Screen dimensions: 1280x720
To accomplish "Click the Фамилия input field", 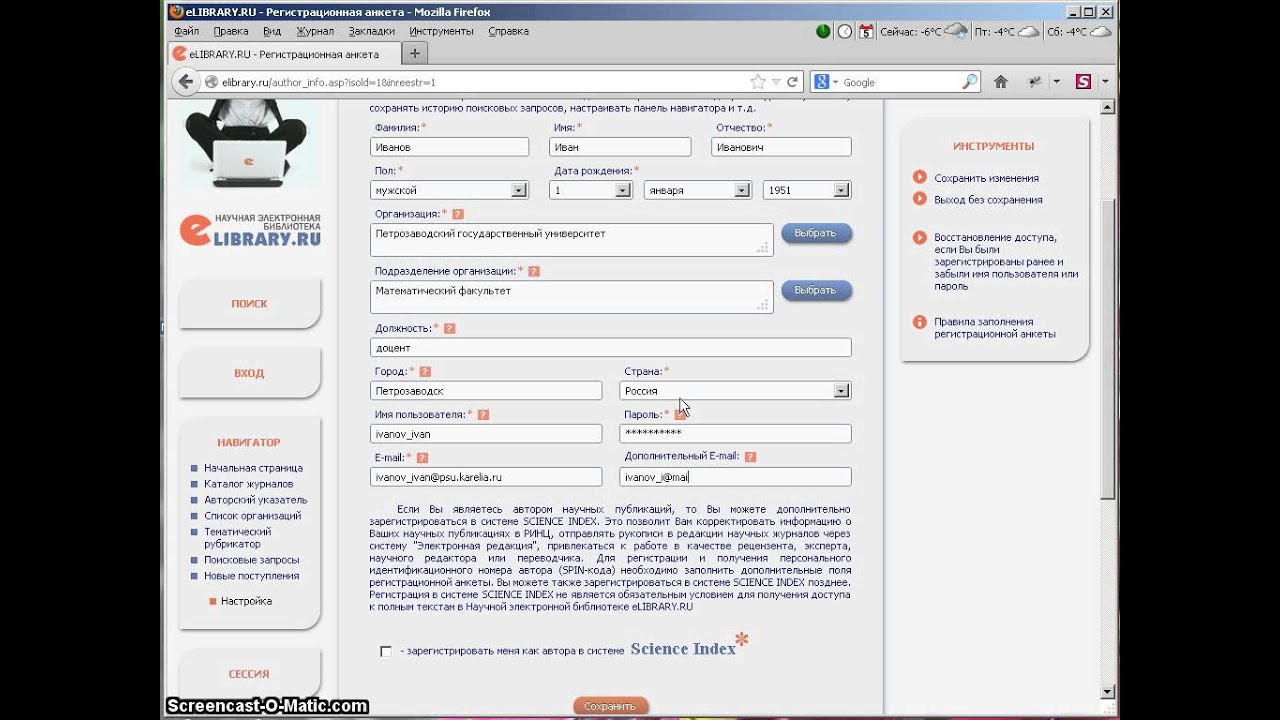I will 449,147.
